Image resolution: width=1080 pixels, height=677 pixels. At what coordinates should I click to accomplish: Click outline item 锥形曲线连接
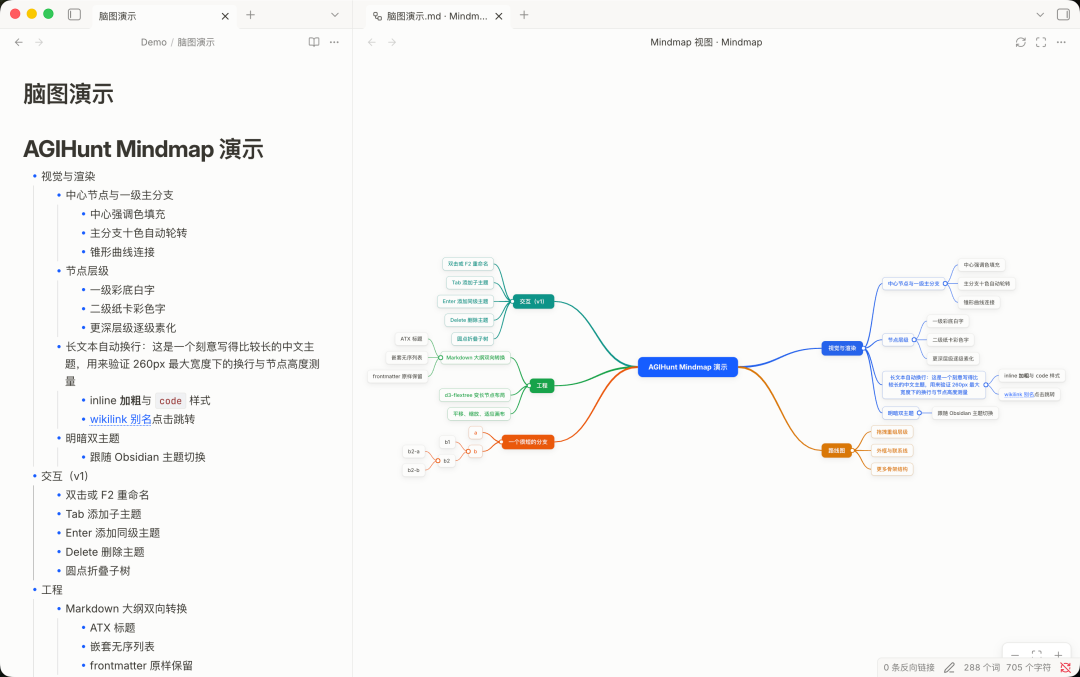click(122, 252)
